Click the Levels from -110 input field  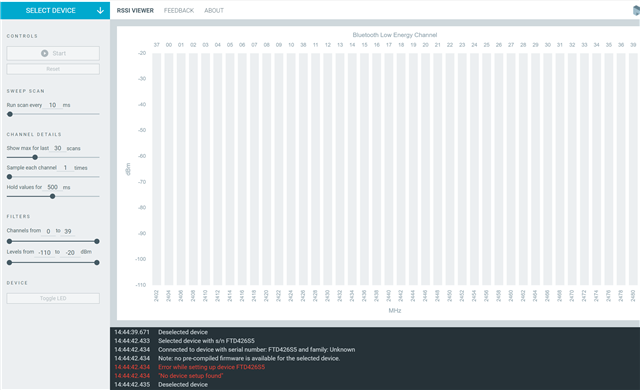(x=44, y=253)
